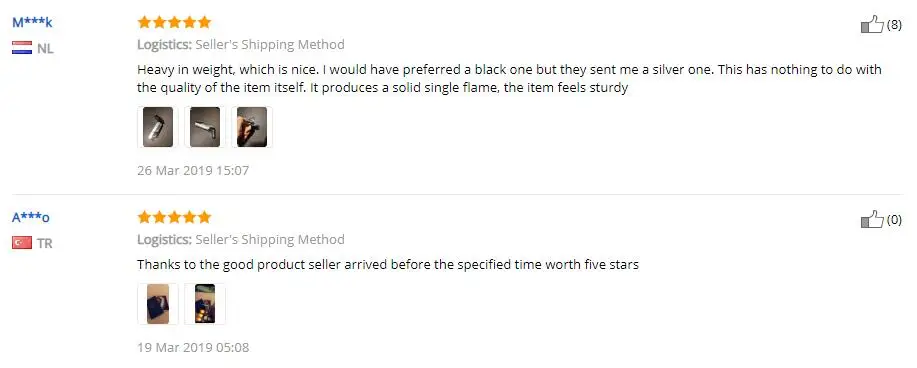Click the NL country code label
The width and height of the screenshot is (917, 368).
45,49
